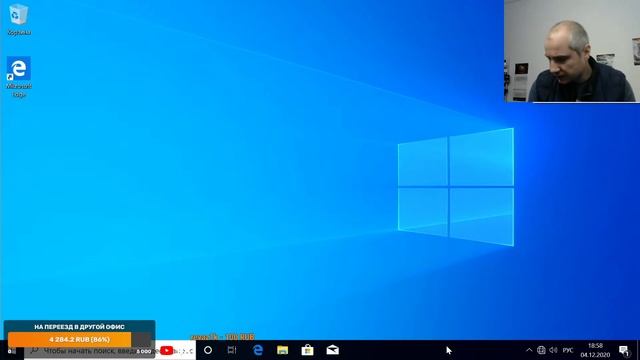The width and height of the screenshot is (640, 360).
Task: Open File Explorer from the taskbar
Action: point(282,350)
